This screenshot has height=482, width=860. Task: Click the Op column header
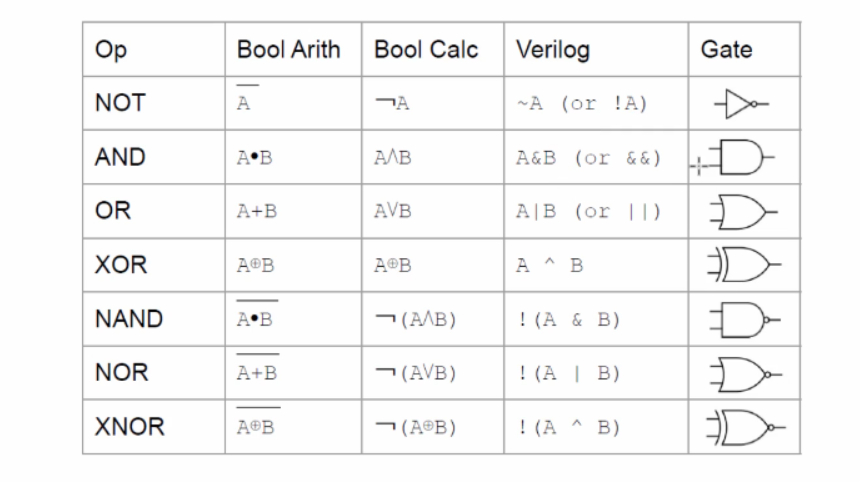(x=111, y=50)
